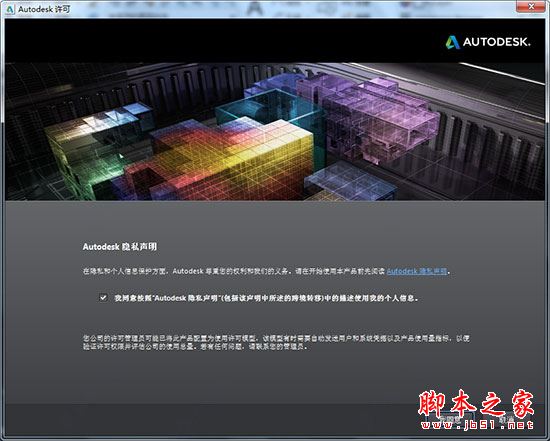Screen dimensions: 550x441
Task: Click the paragraph starting with 您公司的许可管理员
Action: click(276, 342)
